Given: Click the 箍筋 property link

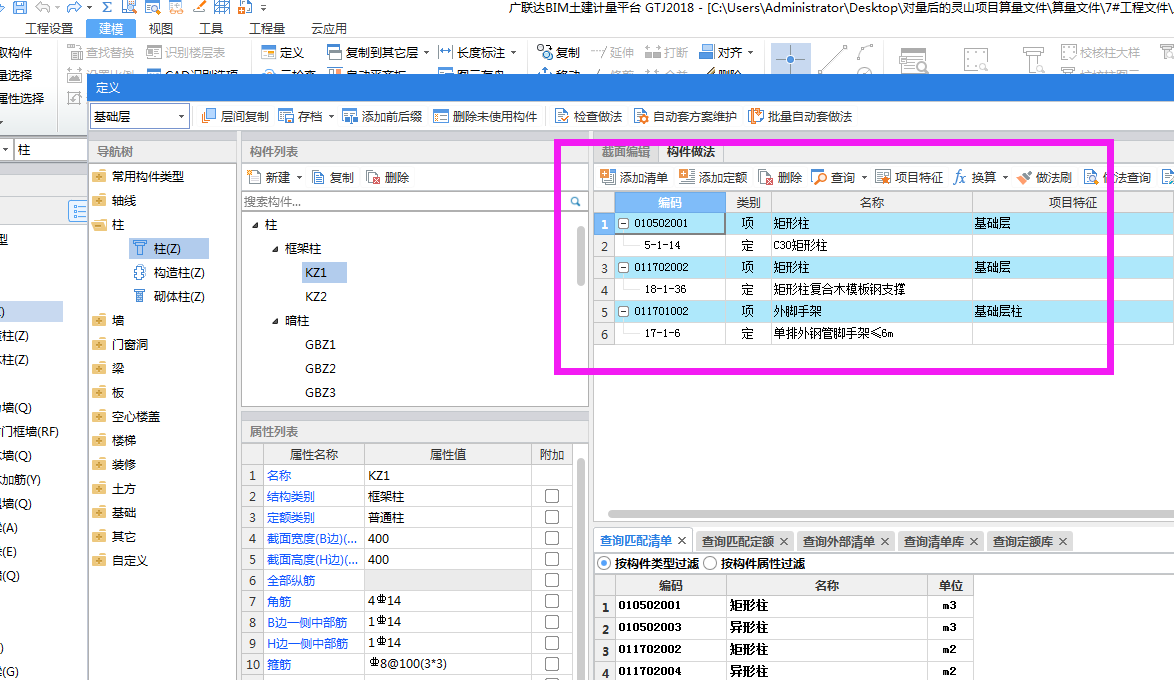Looking at the screenshot, I should coord(279,664).
